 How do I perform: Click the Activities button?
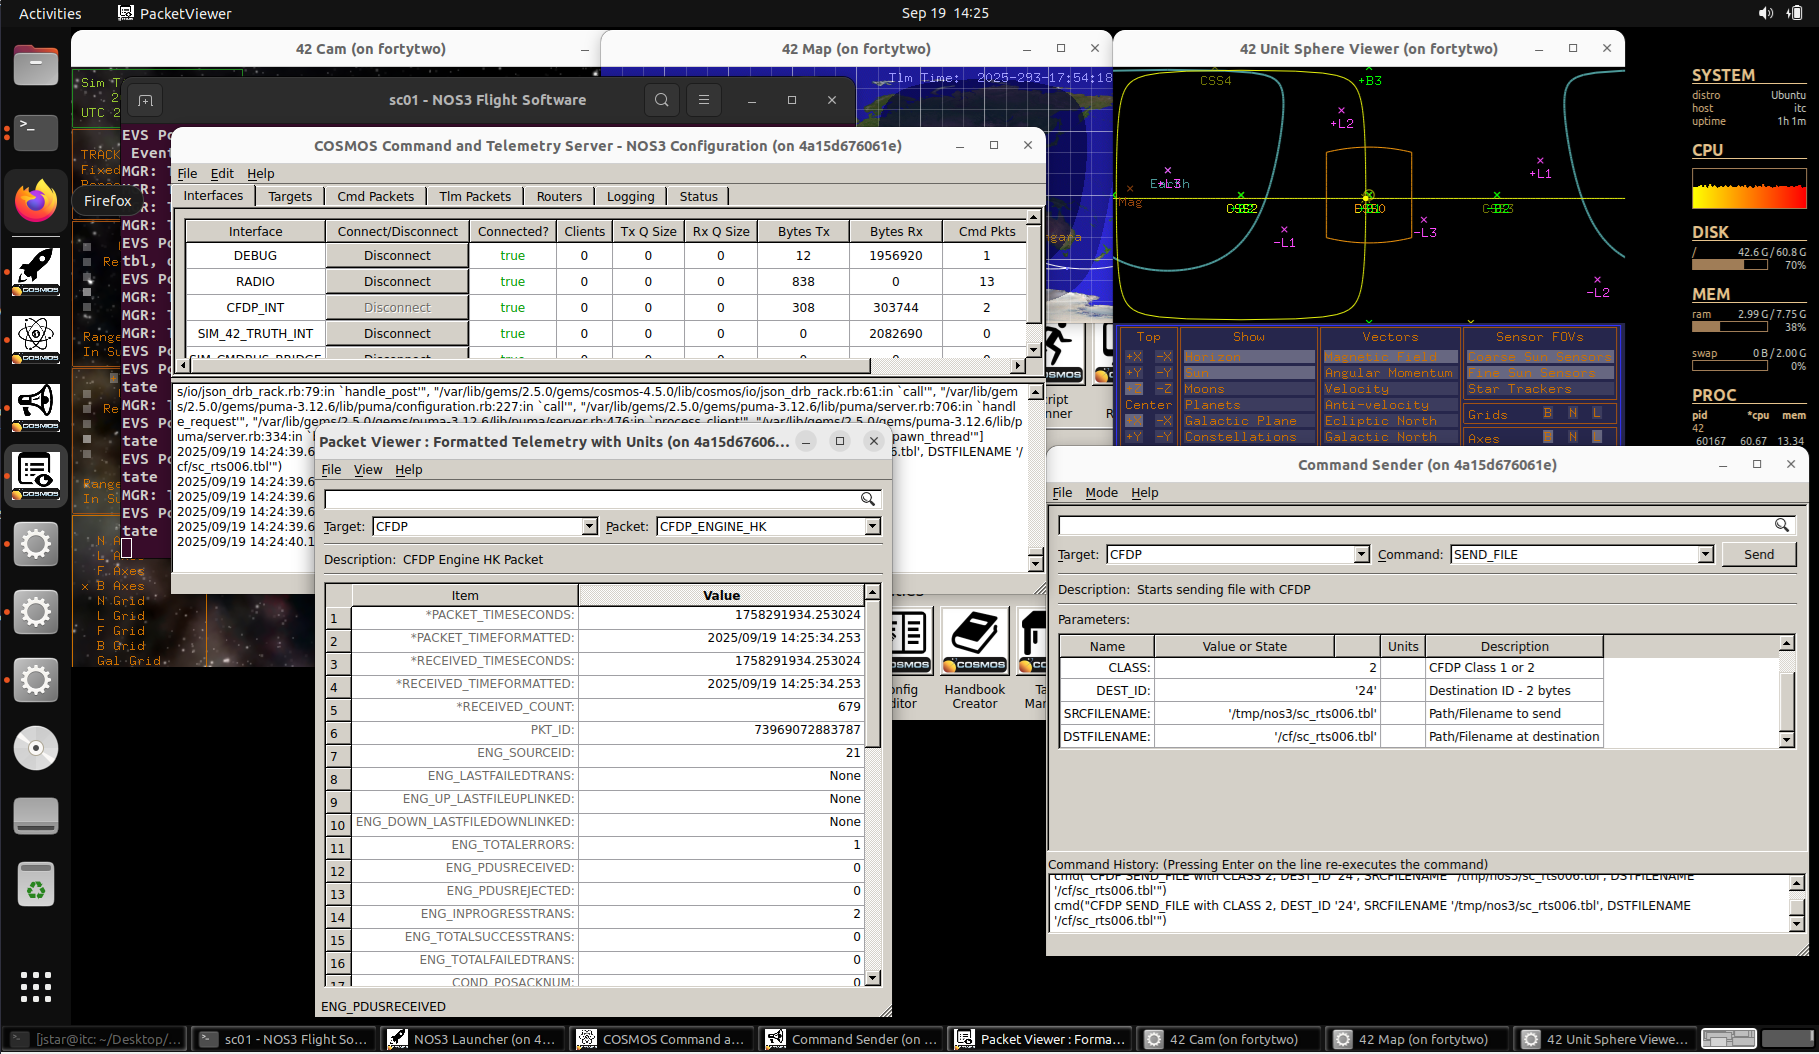(x=50, y=13)
